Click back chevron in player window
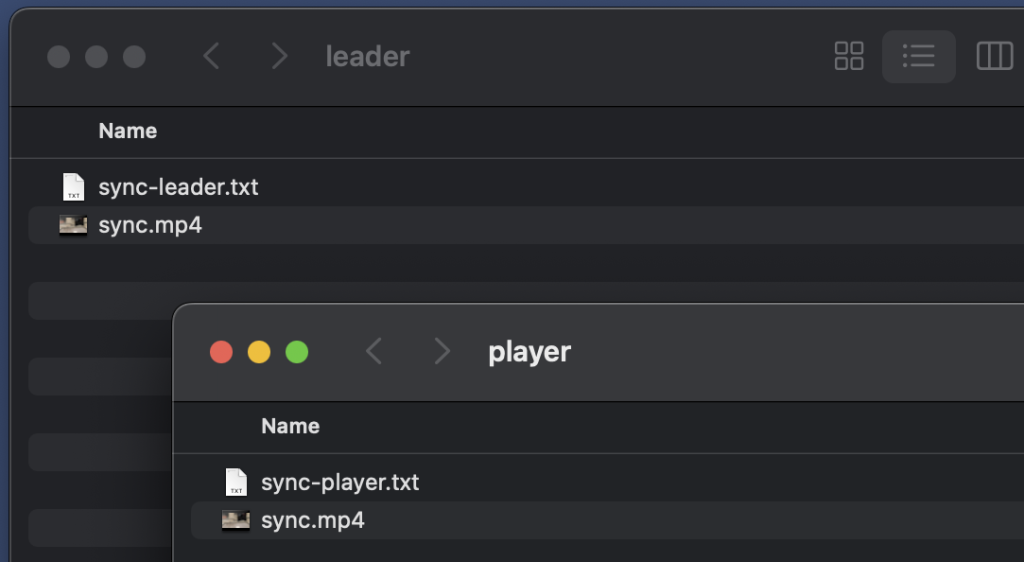The width and height of the screenshot is (1024, 562). pyautogui.click(x=374, y=351)
